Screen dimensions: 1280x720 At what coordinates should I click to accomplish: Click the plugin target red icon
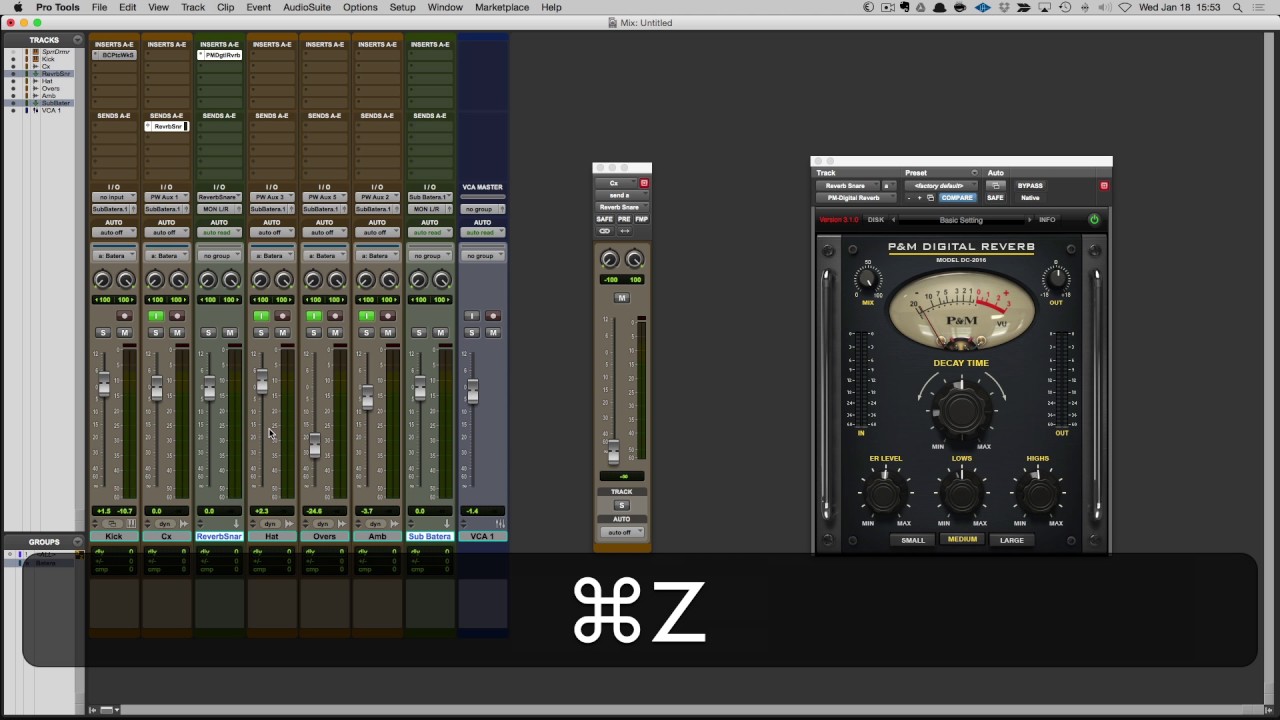click(x=1104, y=186)
